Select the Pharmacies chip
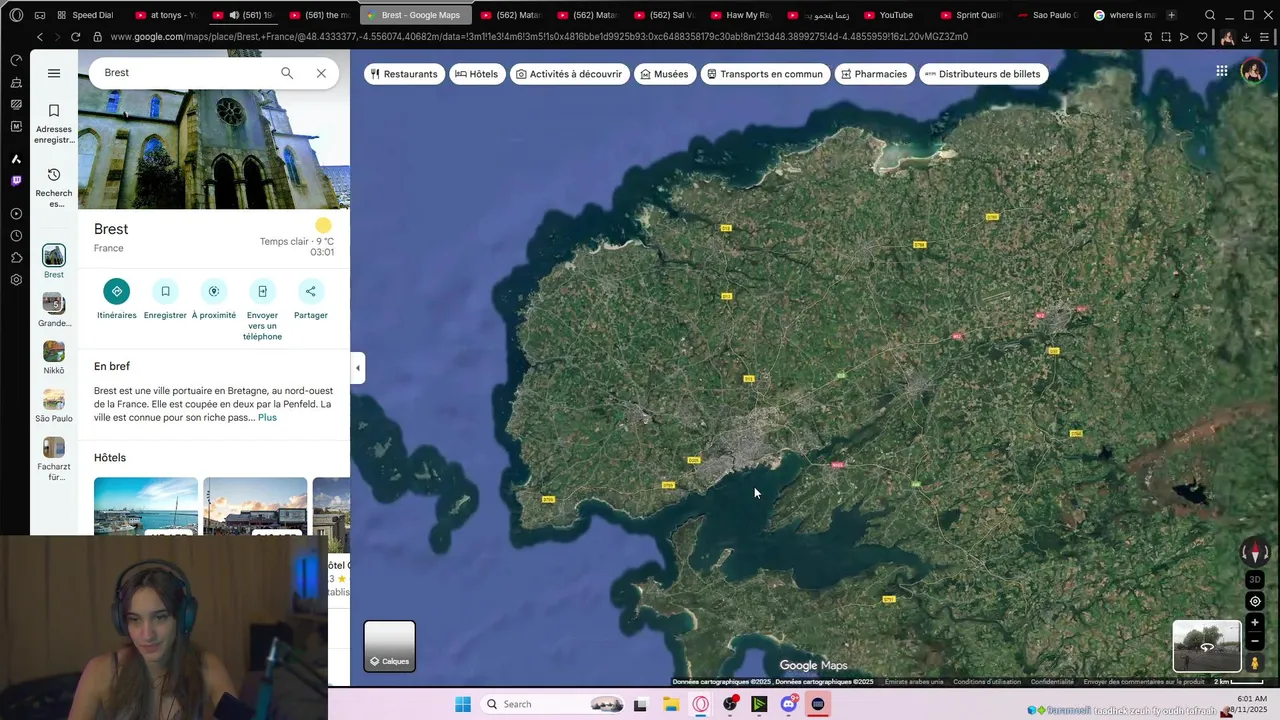The image size is (1280, 720). tap(874, 74)
